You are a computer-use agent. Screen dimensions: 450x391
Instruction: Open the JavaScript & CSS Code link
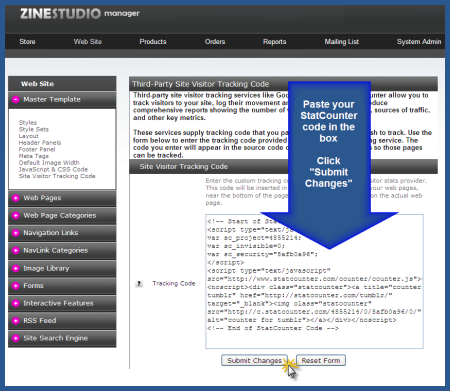tap(53, 169)
